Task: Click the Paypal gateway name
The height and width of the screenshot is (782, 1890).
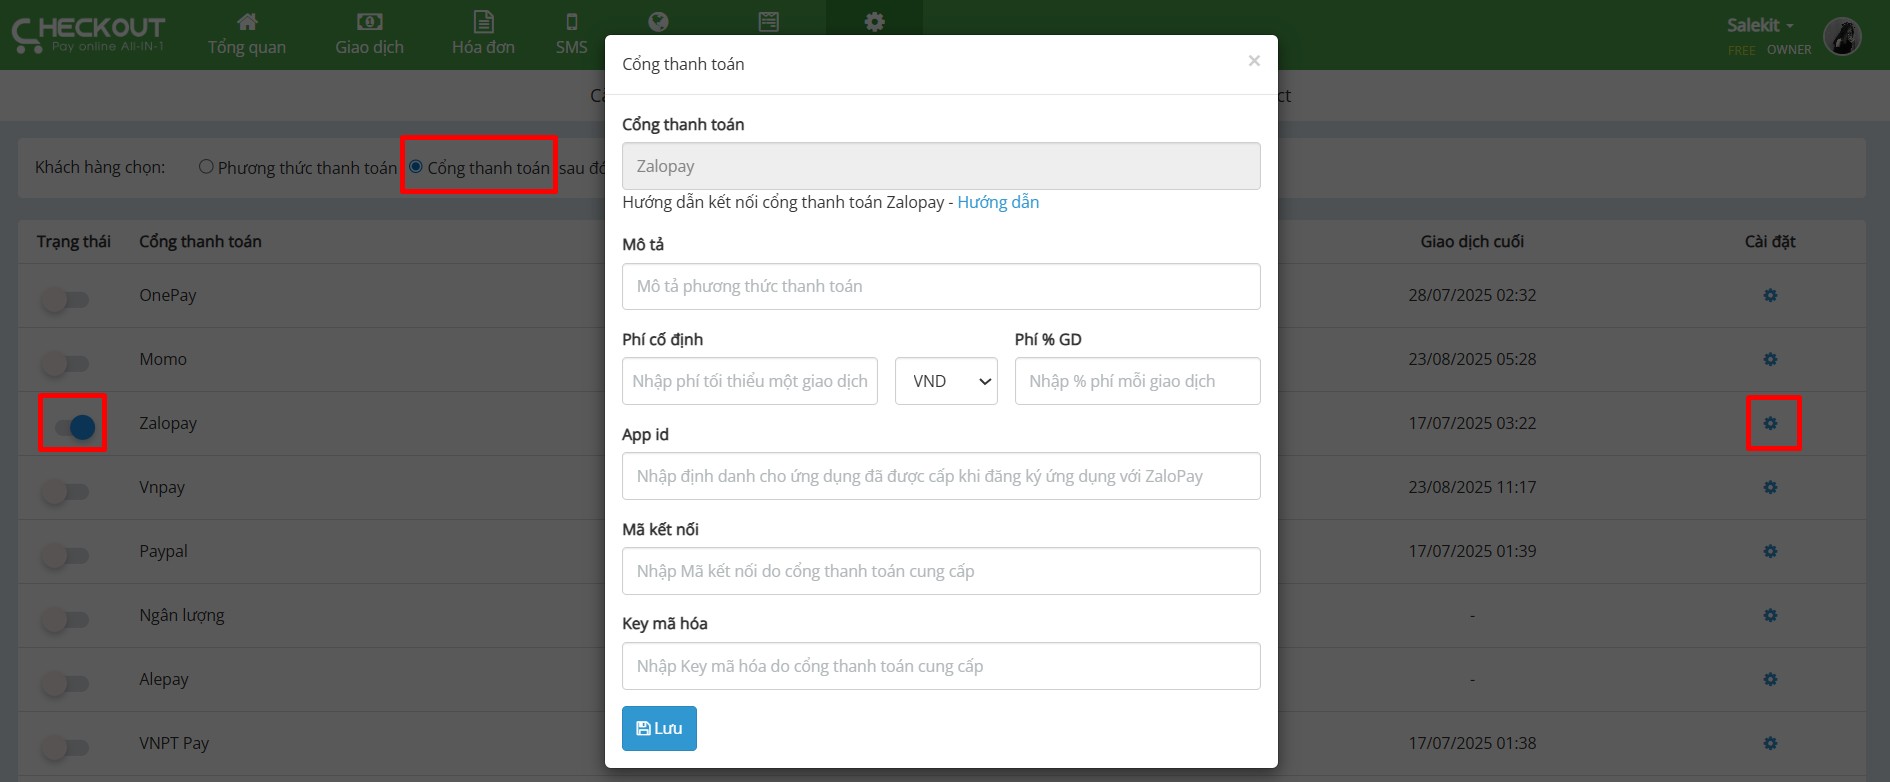Action: coord(163,551)
